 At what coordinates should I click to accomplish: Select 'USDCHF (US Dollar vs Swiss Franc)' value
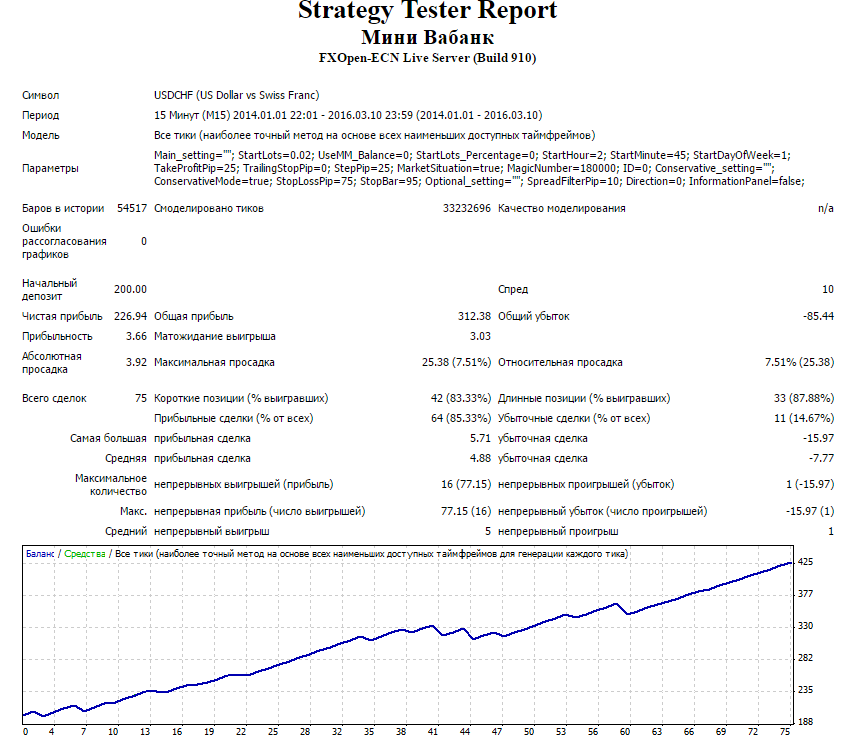[x=236, y=95]
